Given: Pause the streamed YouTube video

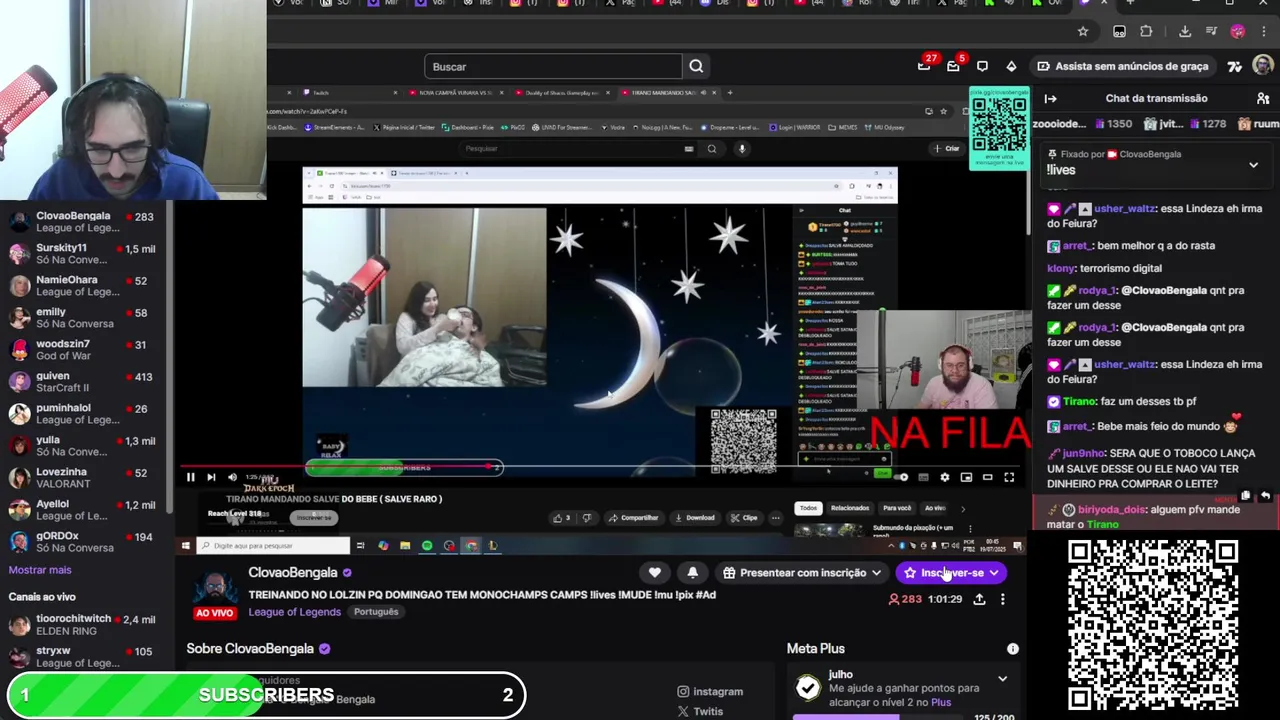Looking at the screenshot, I should pyautogui.click(x=190, y=478).
